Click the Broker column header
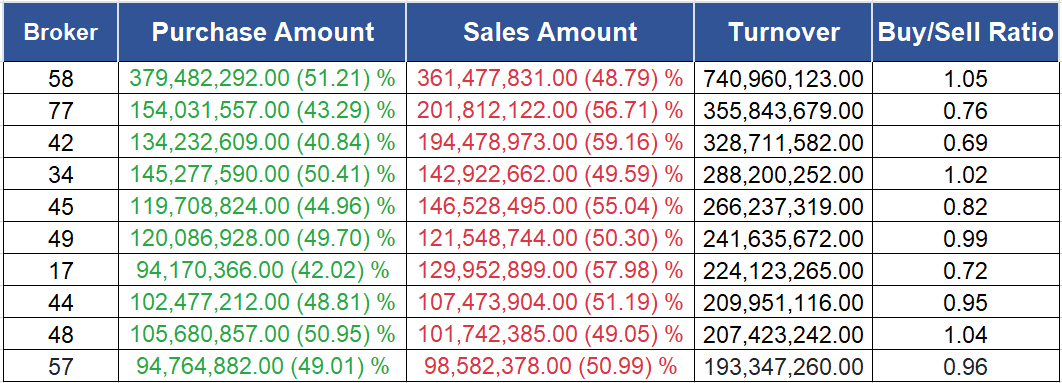The image size is (1062, 383). [60, 32]
